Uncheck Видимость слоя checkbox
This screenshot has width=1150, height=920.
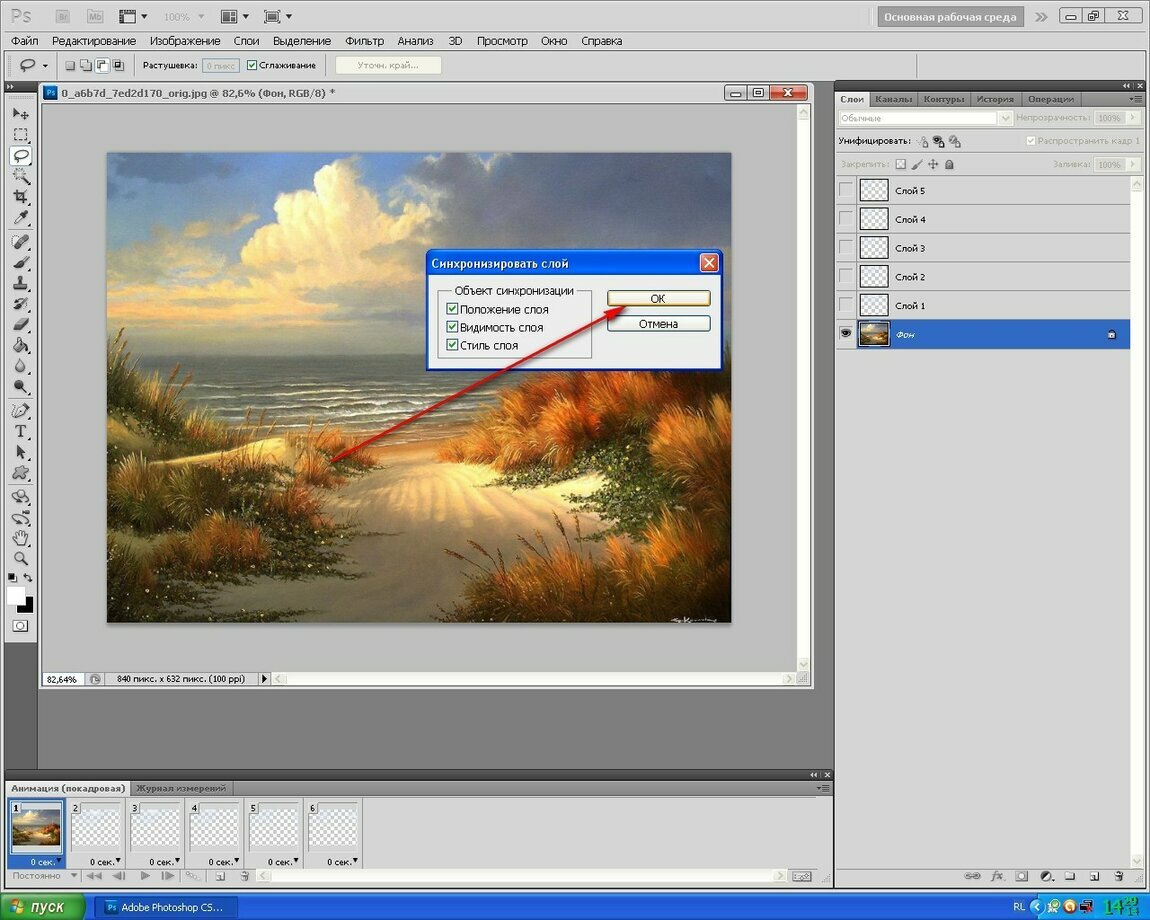point(452,327)
